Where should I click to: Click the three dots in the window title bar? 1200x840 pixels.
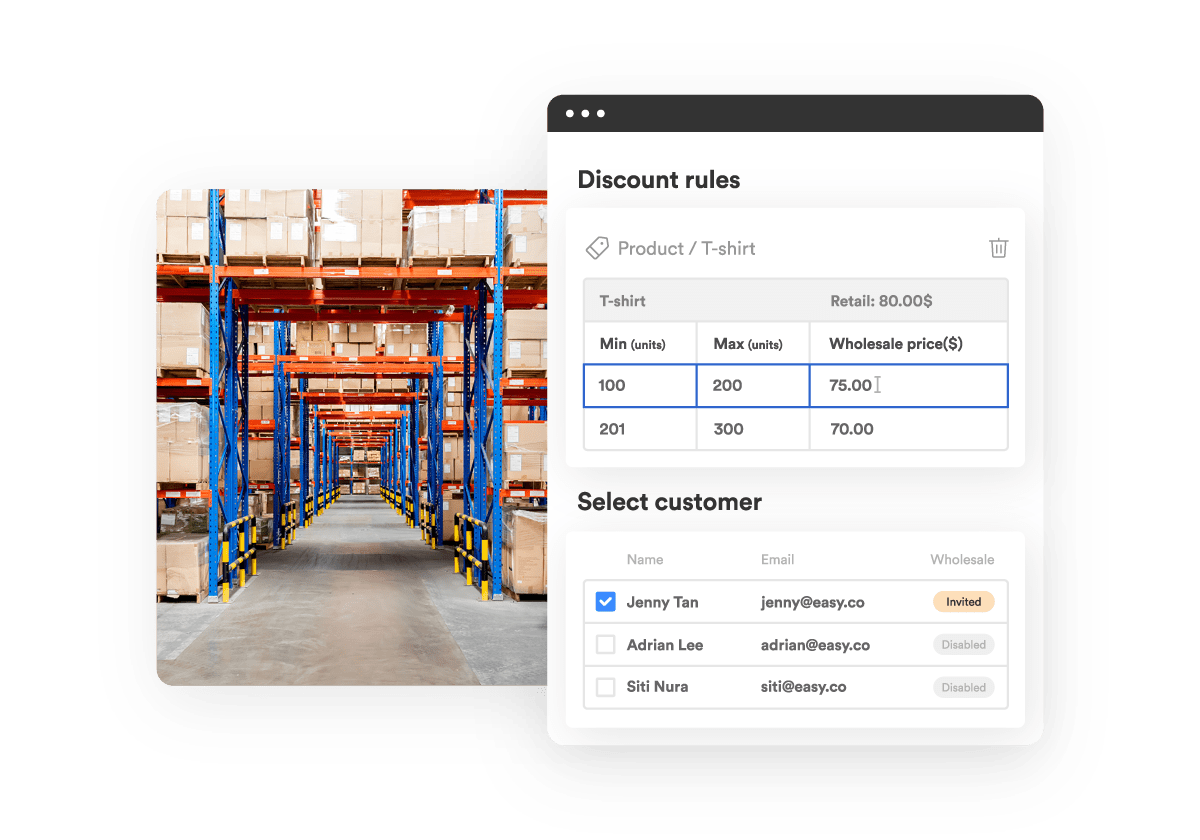585,114
